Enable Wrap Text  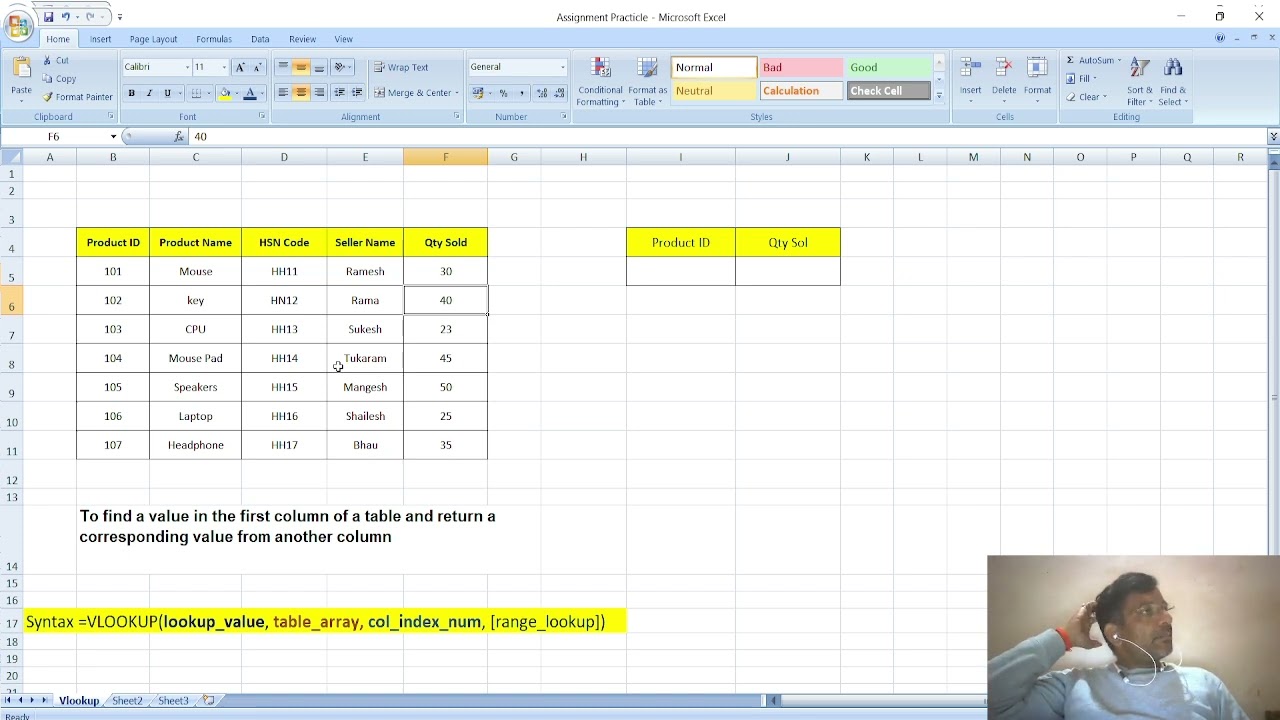[401, 67]
